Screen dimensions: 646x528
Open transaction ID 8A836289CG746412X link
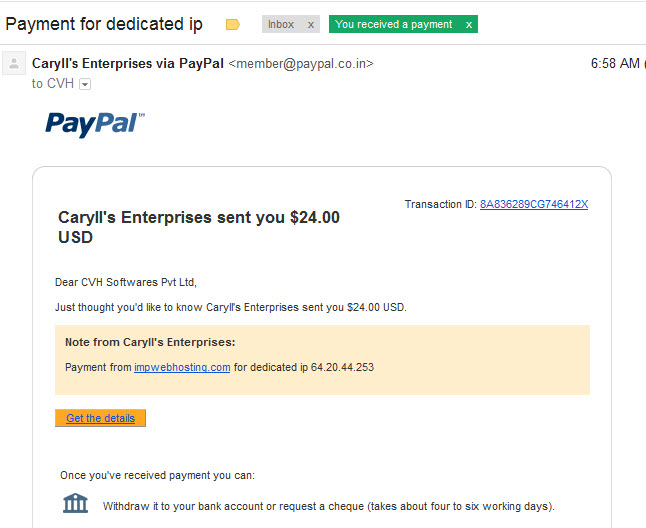[x=534, y=204]
